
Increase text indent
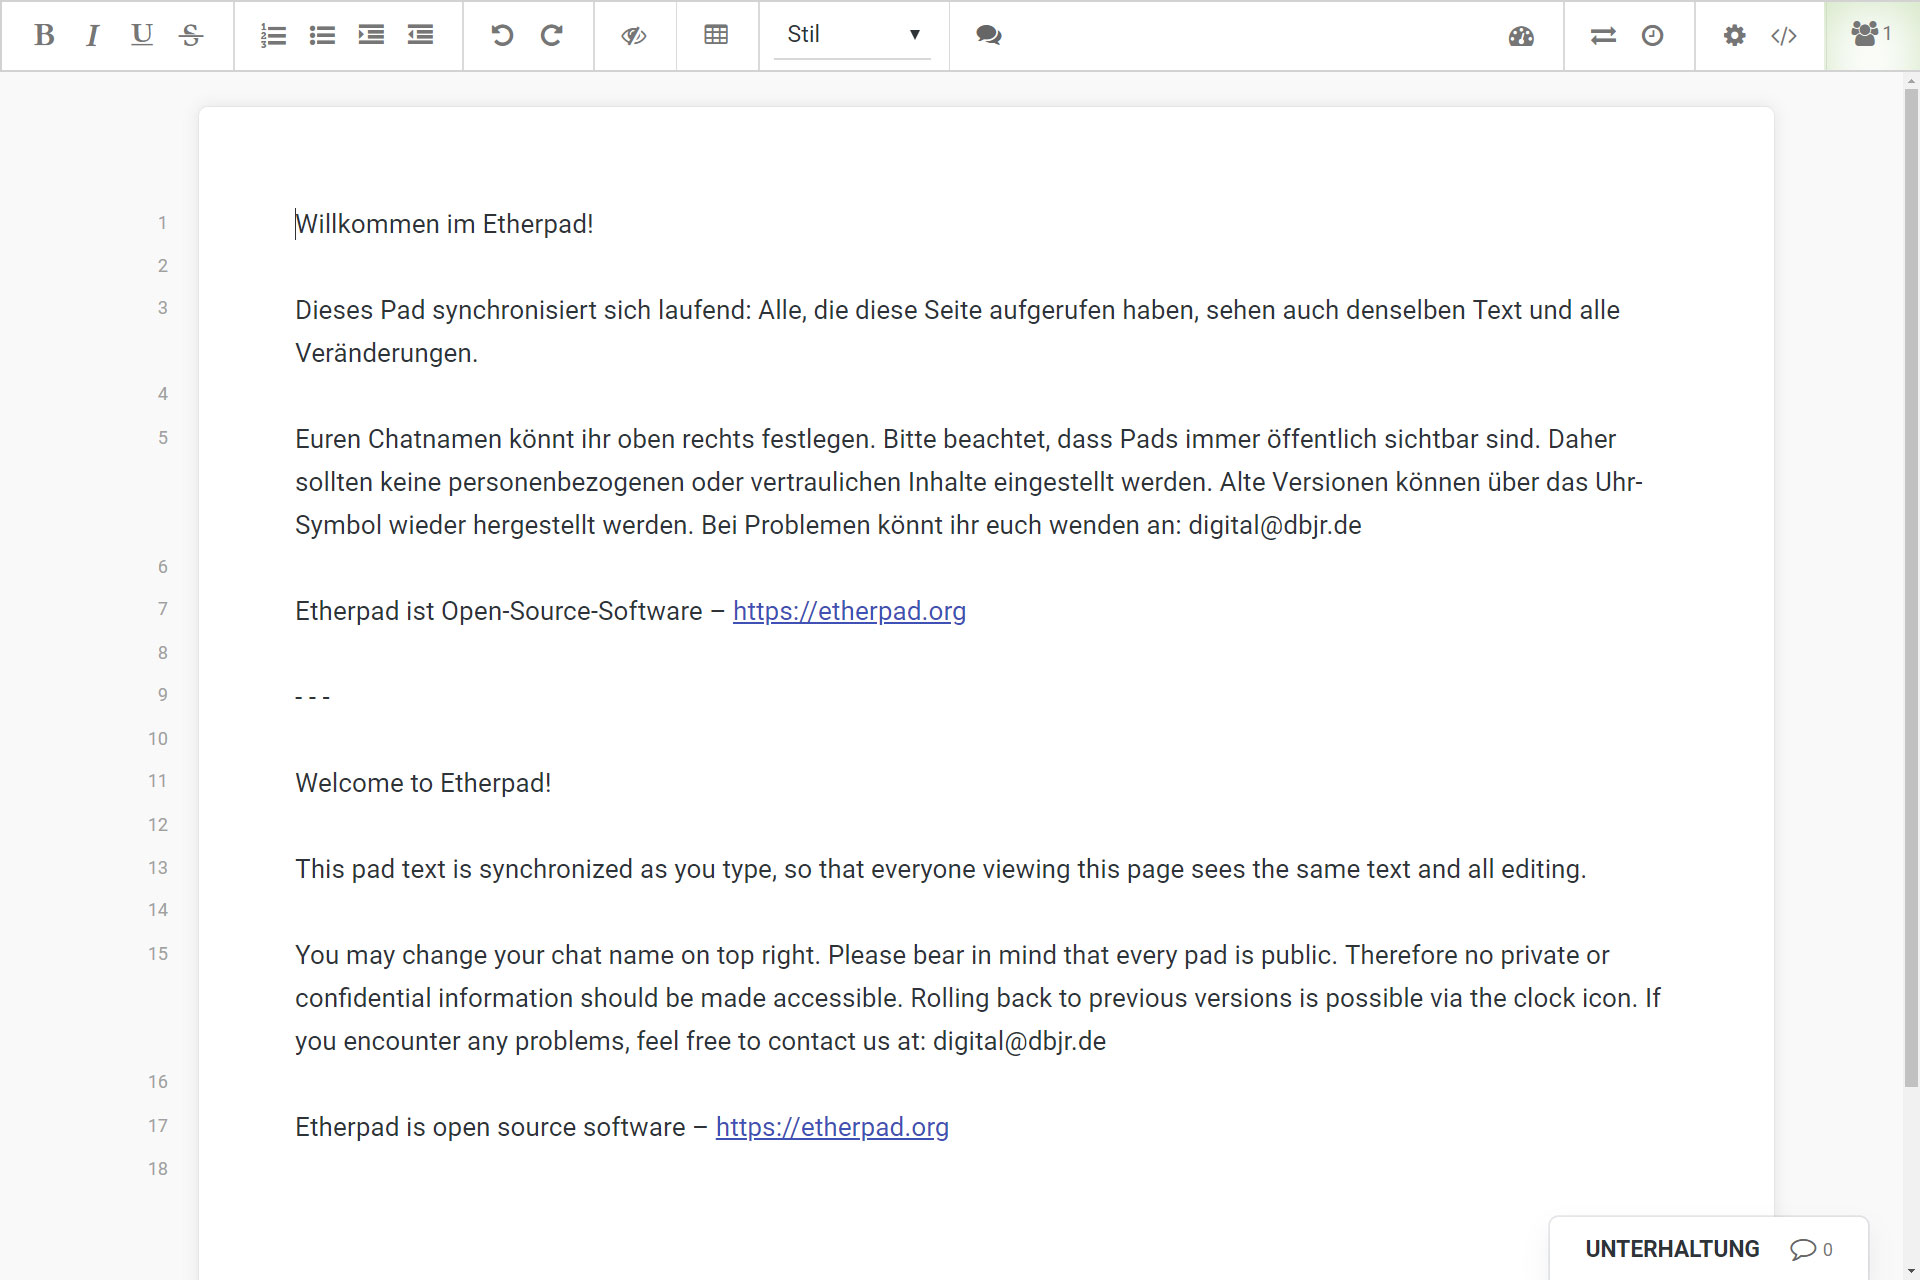click(x=371, y=35)
